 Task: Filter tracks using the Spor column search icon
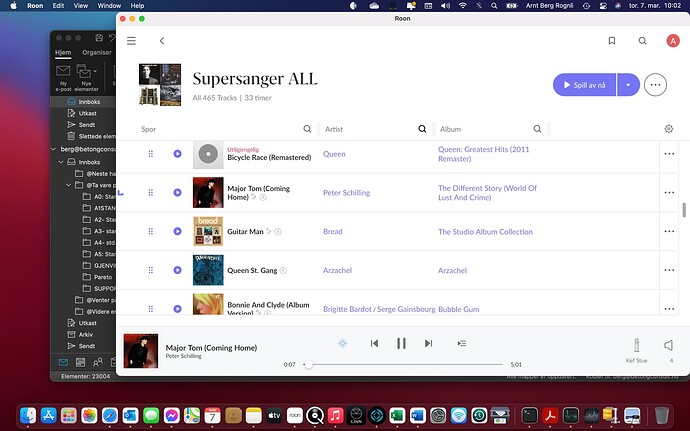(307, 129)
